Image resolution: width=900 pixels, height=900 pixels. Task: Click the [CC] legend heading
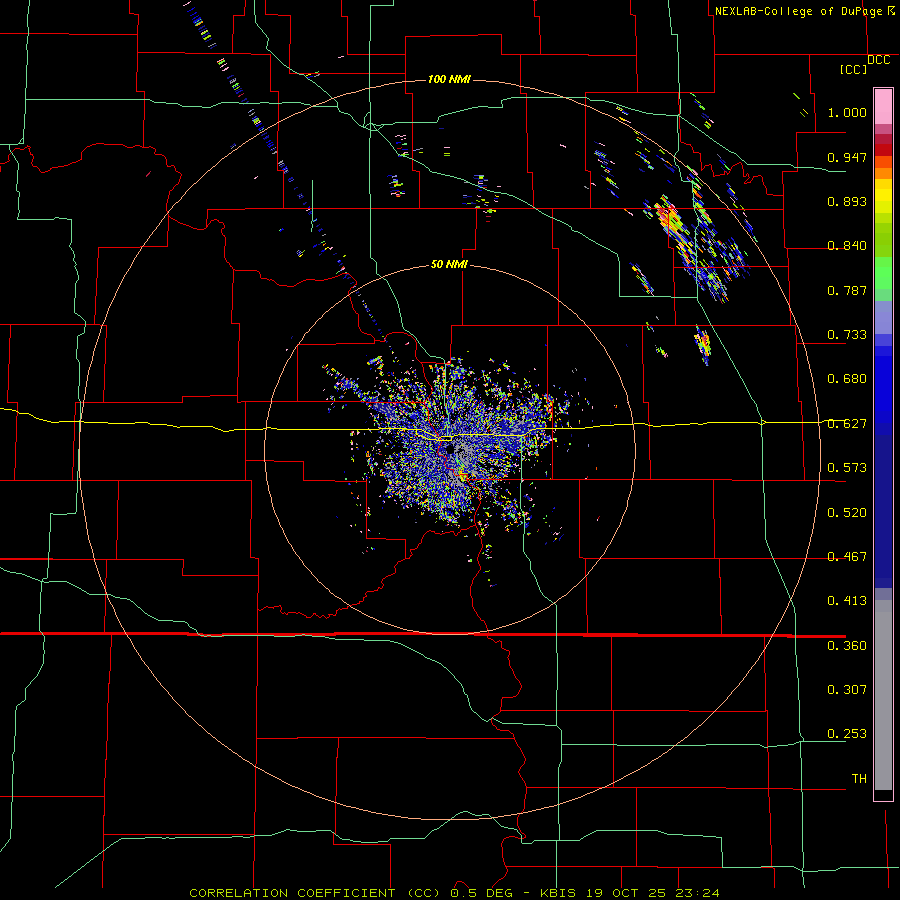coord(853,69)
